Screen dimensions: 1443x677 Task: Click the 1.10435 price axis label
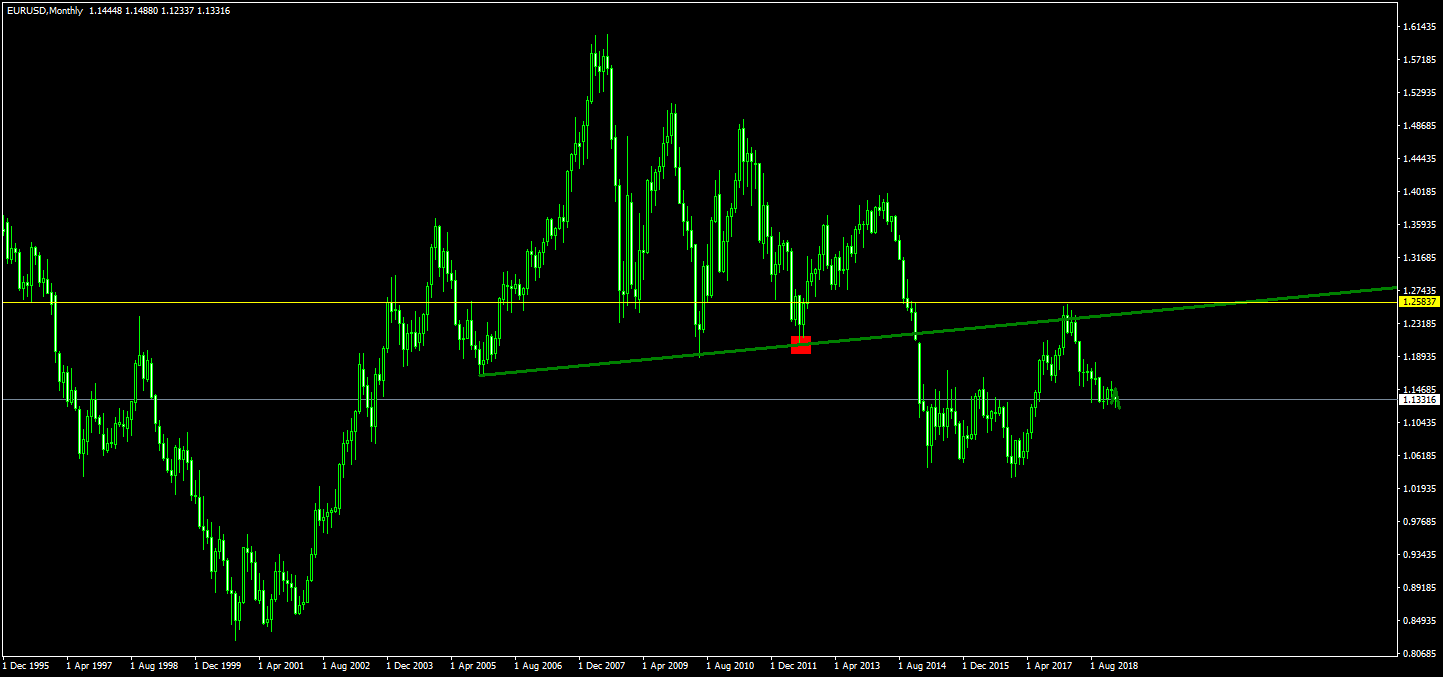tap(1420, 423)
